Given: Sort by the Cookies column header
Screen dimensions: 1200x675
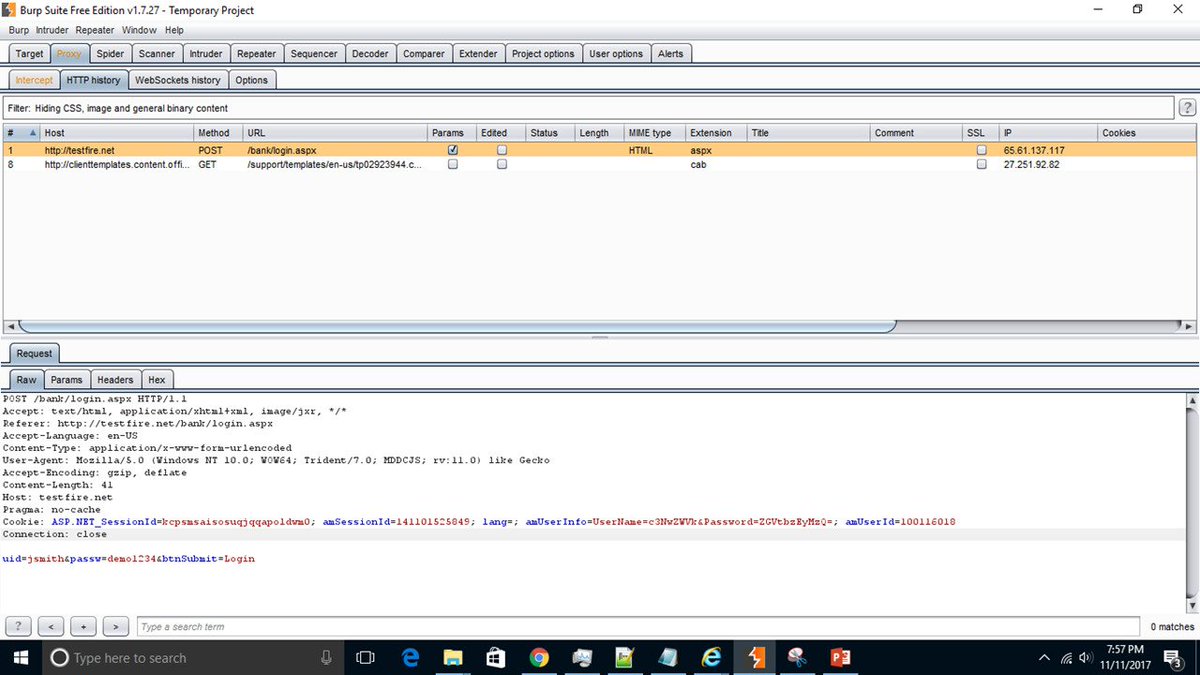Looking at the screenshot, I should pos(1146,133).
